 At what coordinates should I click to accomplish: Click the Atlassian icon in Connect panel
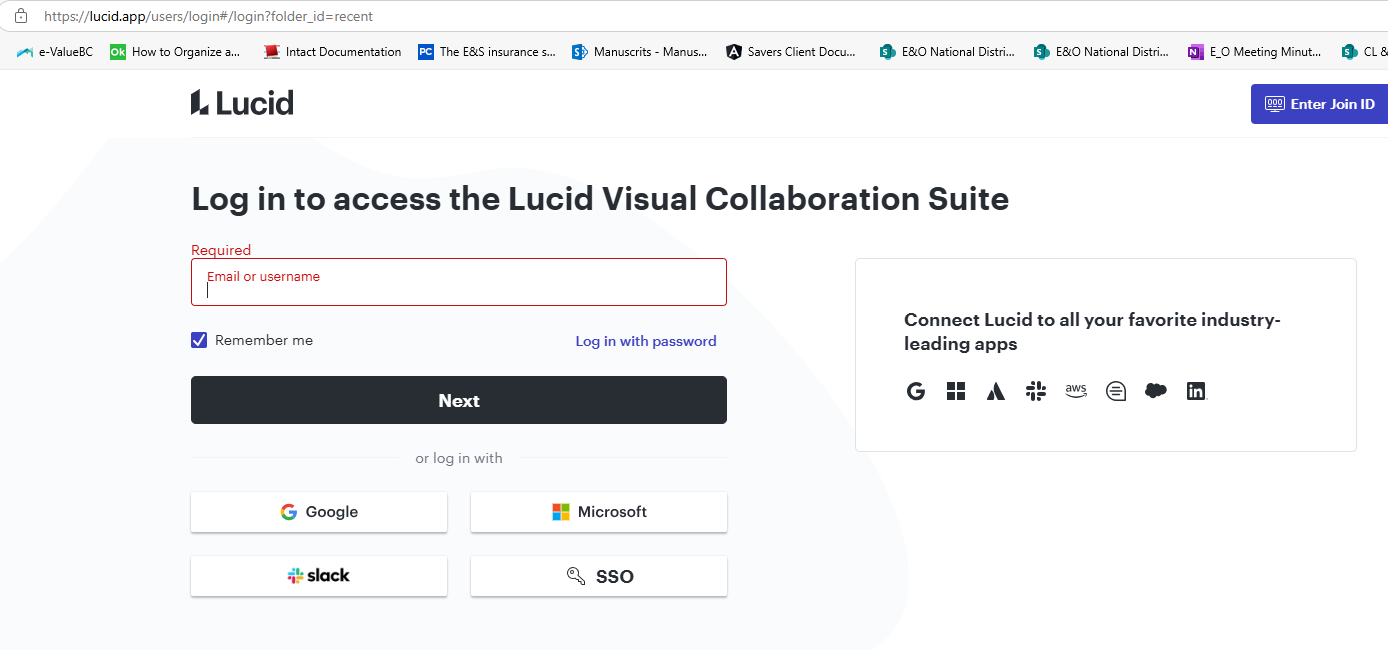coord(995,391)
